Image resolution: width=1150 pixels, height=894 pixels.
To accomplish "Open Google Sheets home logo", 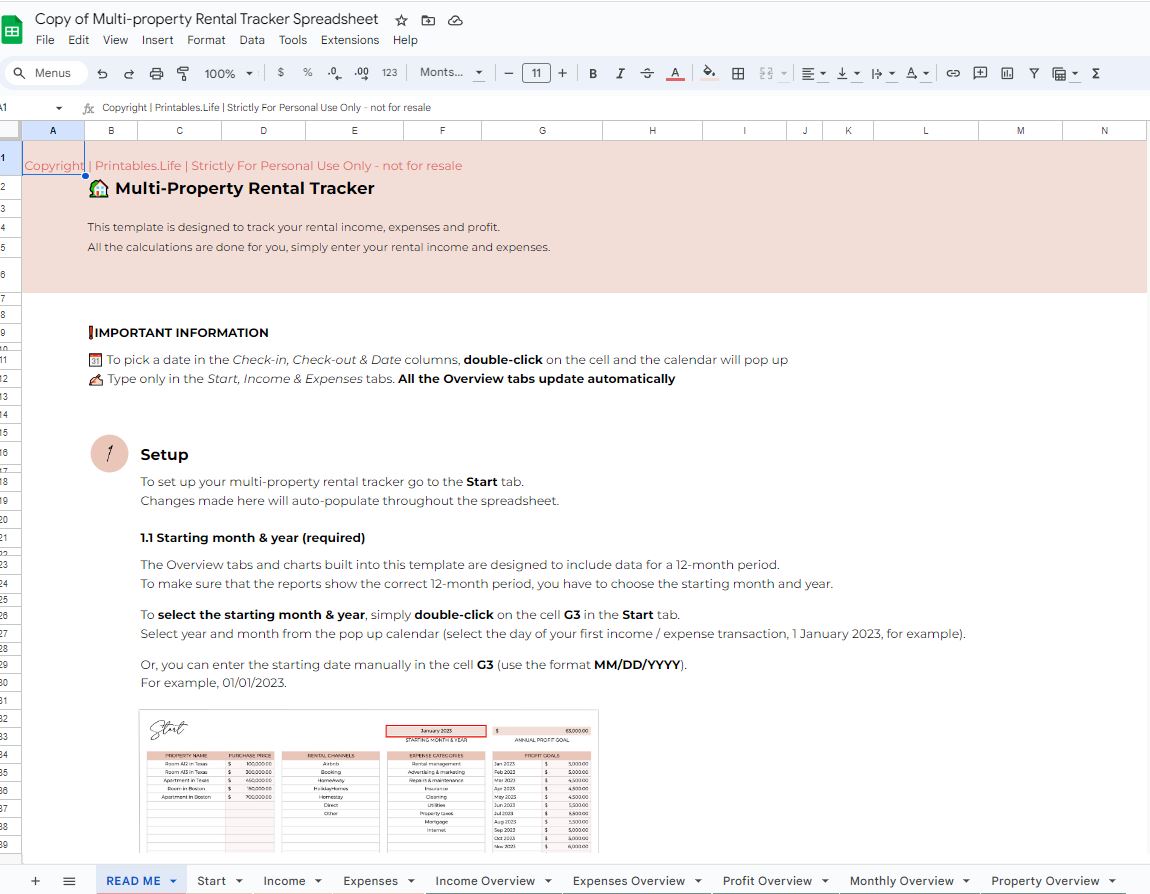I will point(12,32).
